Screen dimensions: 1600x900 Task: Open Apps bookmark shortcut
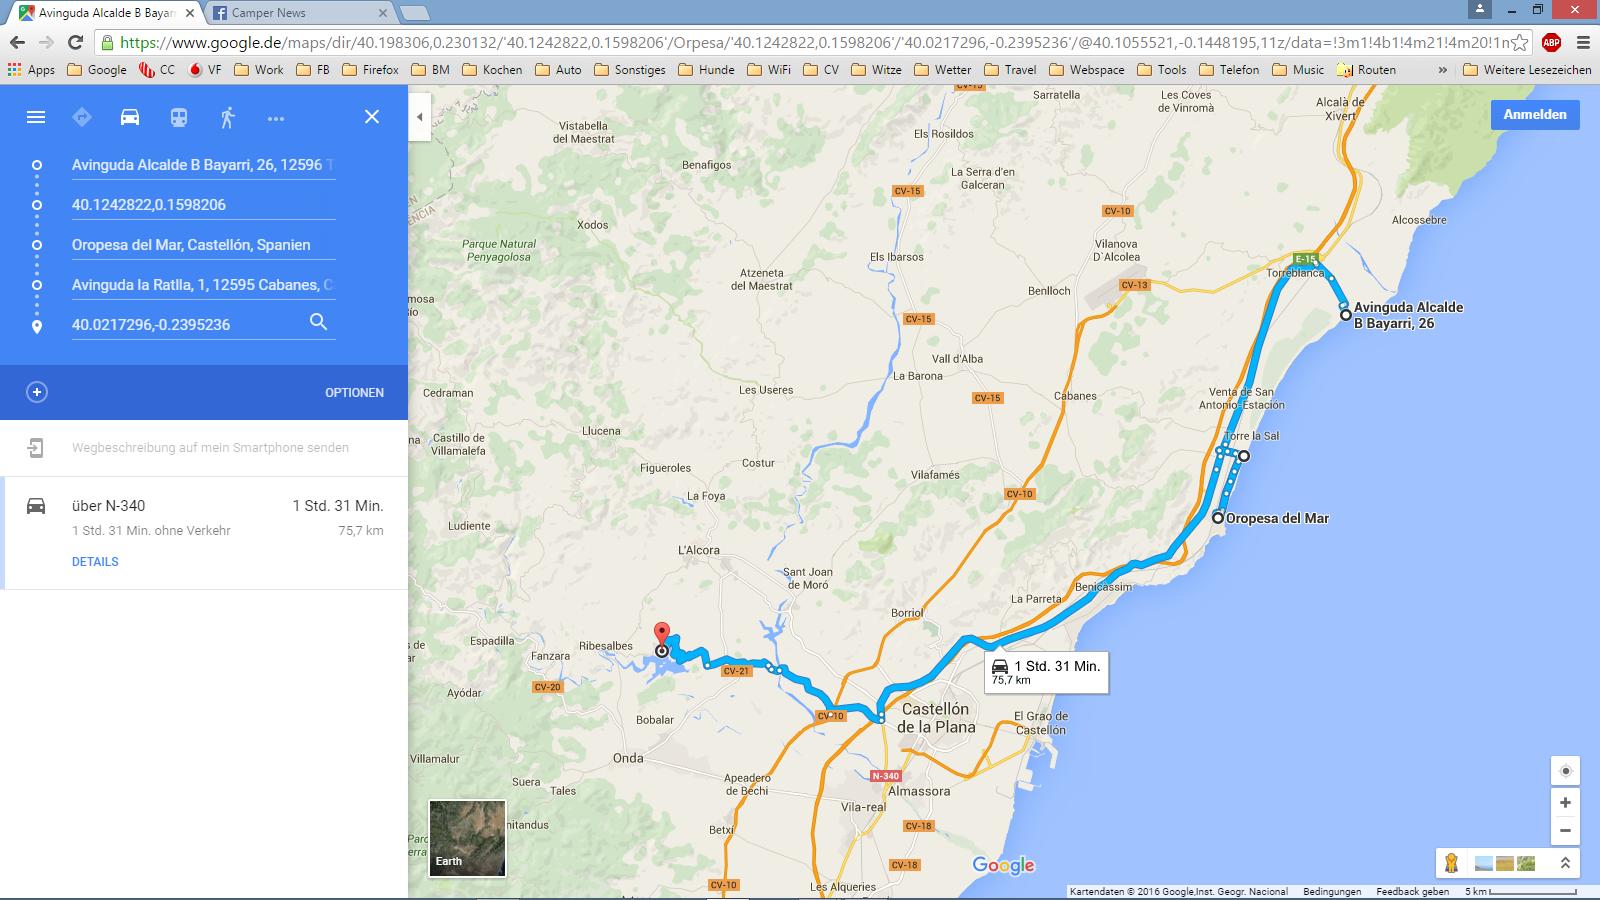(x=31, y=70)
